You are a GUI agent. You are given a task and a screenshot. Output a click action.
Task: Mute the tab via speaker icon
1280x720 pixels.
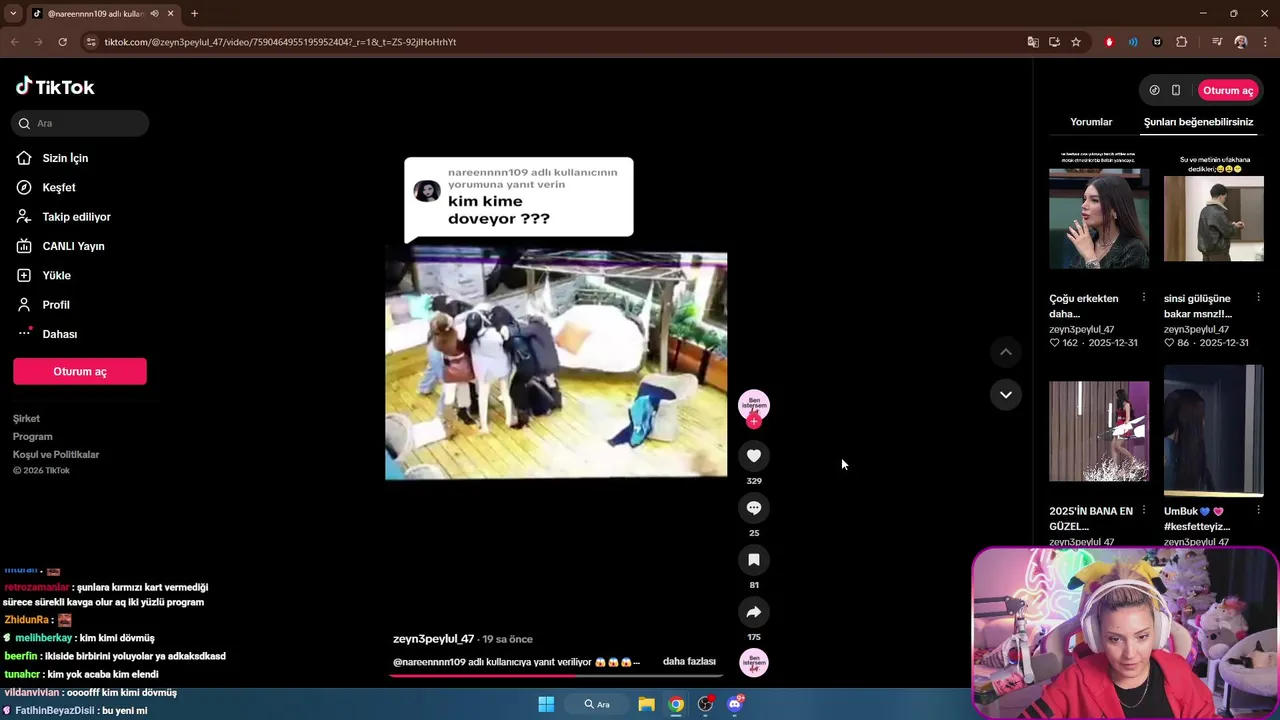[x=154, y=13]
